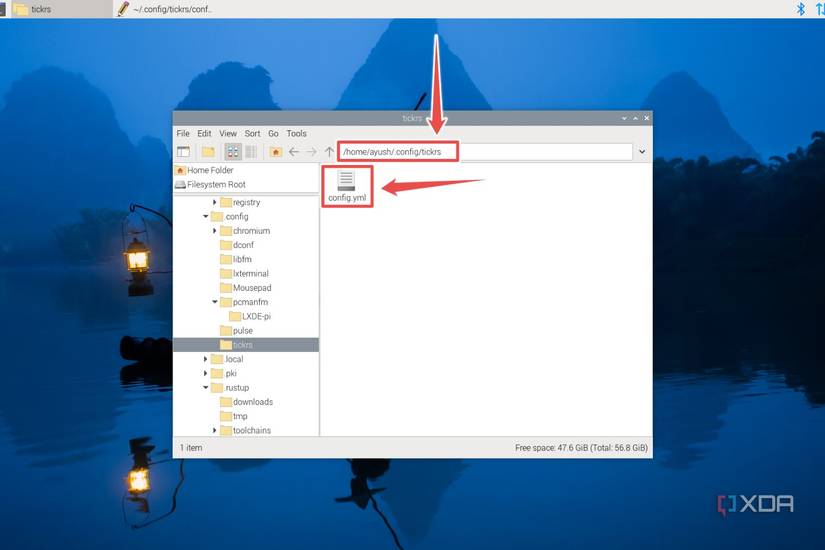Navigate back with the left arrow
The height and width of the screenshot is (550, 825).
[x=294, y=152]
